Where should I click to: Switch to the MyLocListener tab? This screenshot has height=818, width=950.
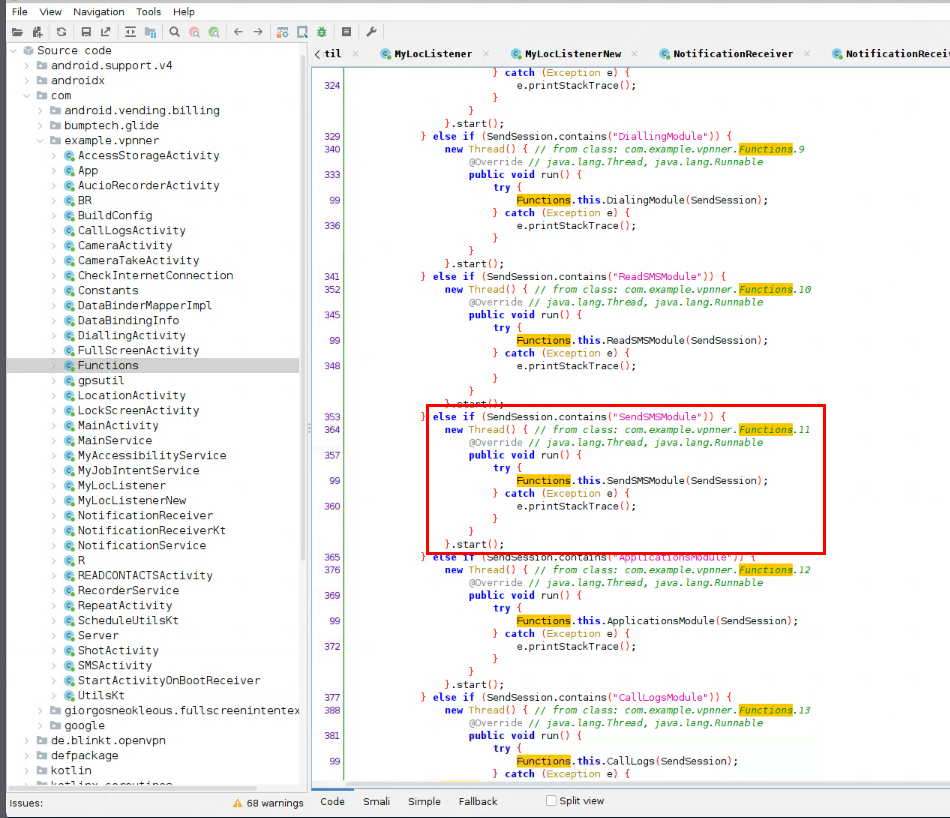(x=432, y=54)
